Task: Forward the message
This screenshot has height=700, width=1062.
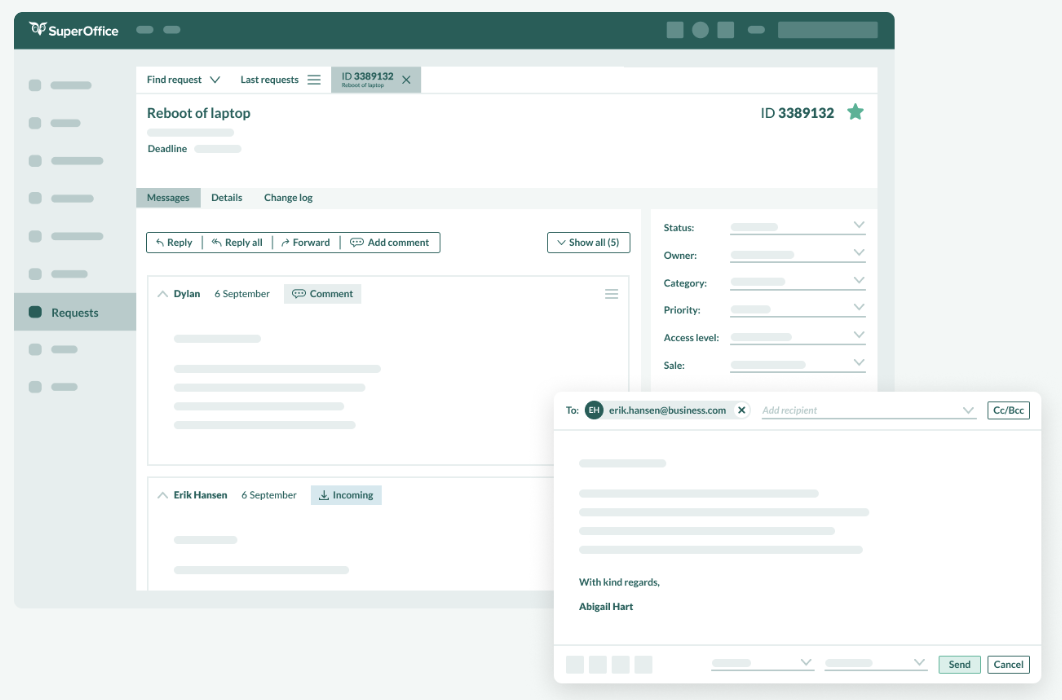Action: [x=305, y=242]
